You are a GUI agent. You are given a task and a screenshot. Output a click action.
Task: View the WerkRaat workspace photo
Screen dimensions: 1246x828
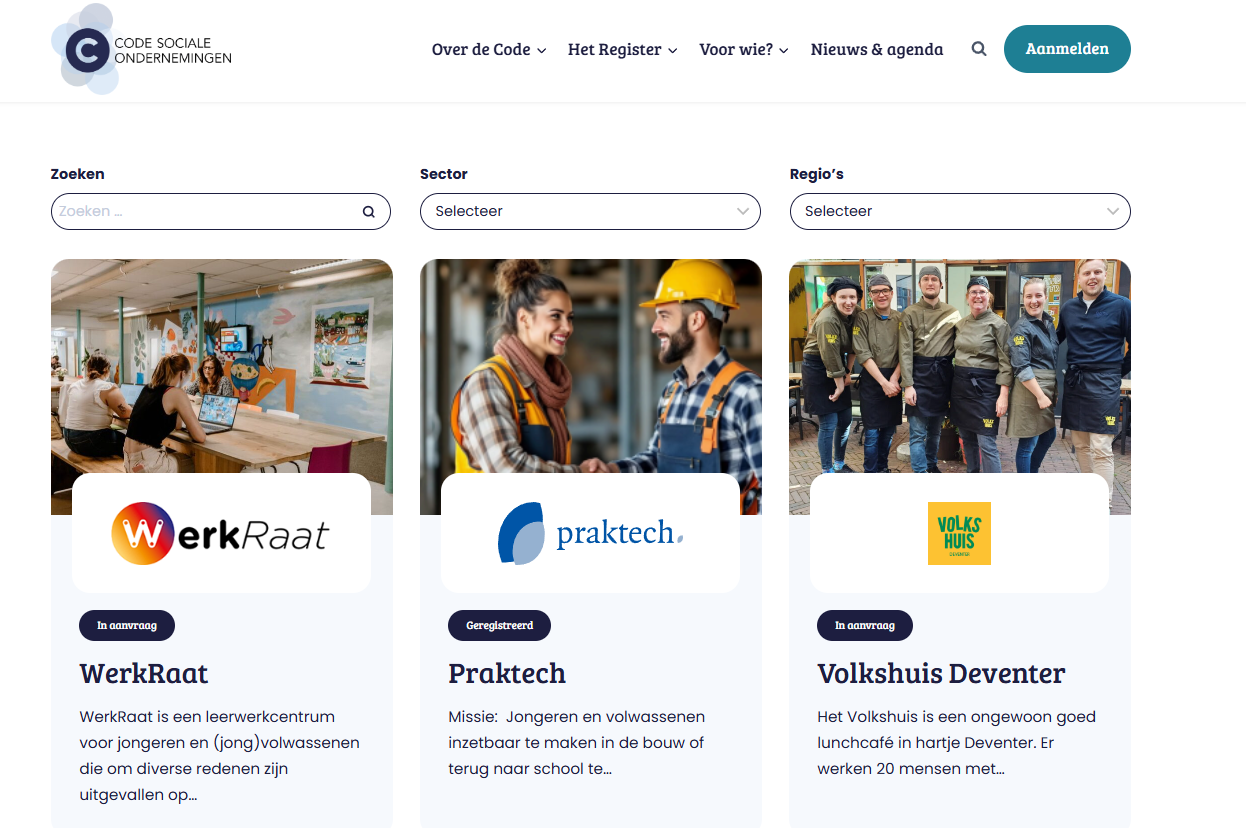pyautogui.click(x=222, y=366)
